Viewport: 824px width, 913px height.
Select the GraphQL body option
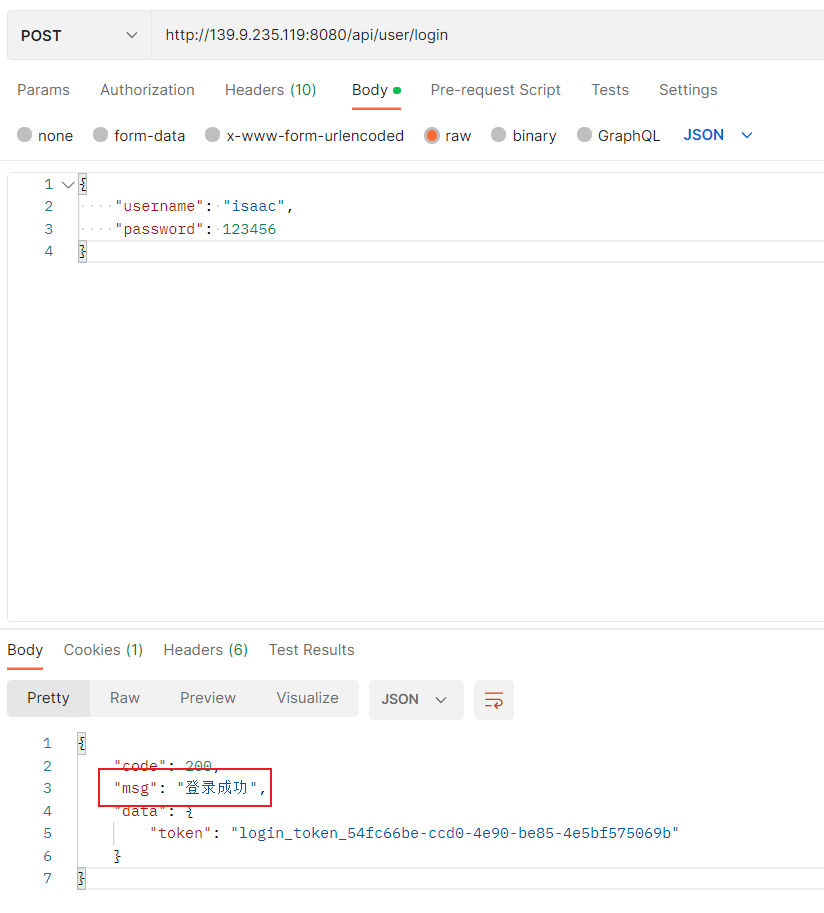pyautogui.click(x=585, y=135)
